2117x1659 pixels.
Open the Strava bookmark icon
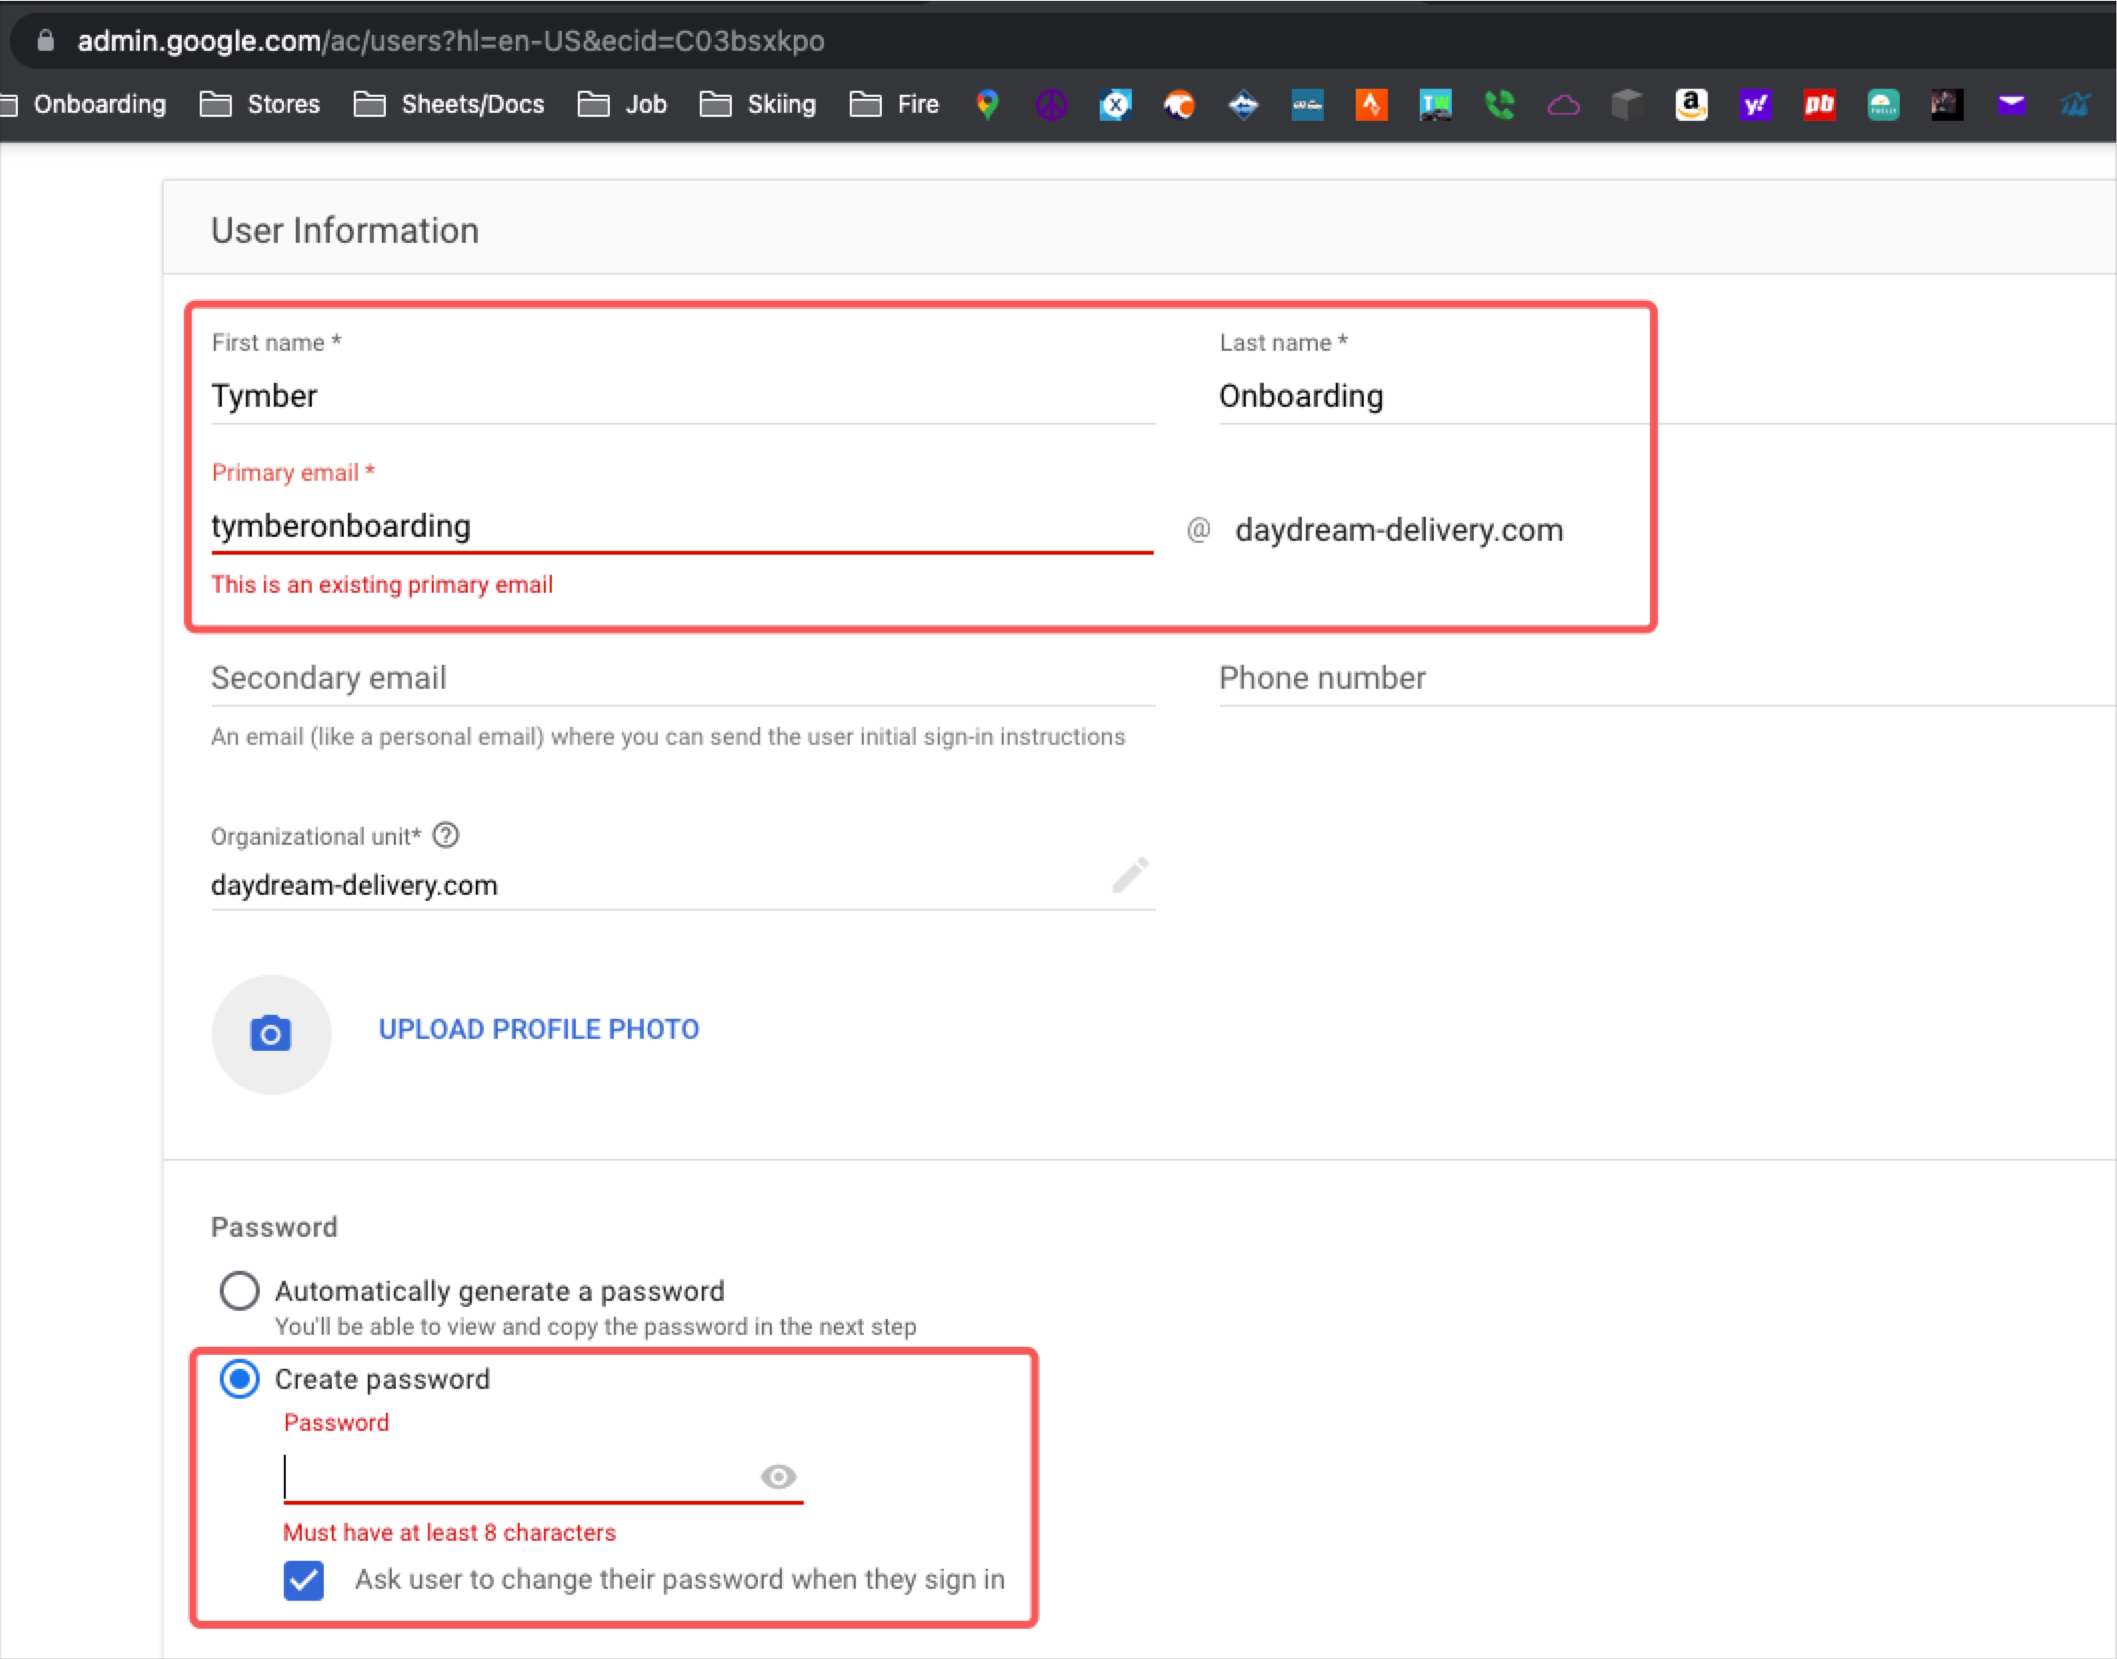[1372, 105]
